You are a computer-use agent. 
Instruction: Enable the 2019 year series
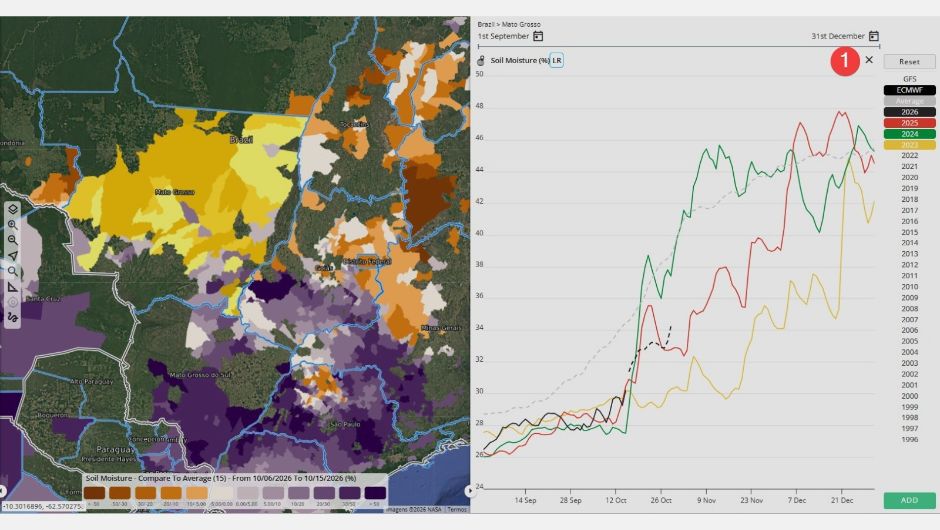(x=909, y=188)
